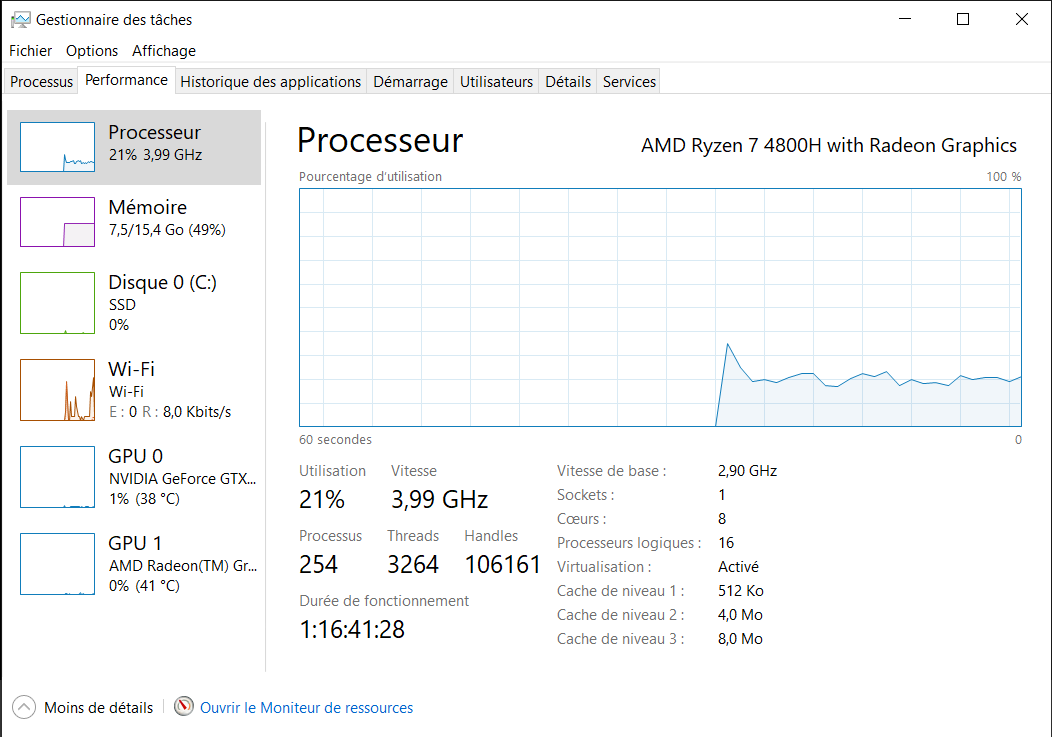Screen dimensions: 1052x737
Task: Click the Processeur mini graph thumbnail
Action: coord(57,146)
